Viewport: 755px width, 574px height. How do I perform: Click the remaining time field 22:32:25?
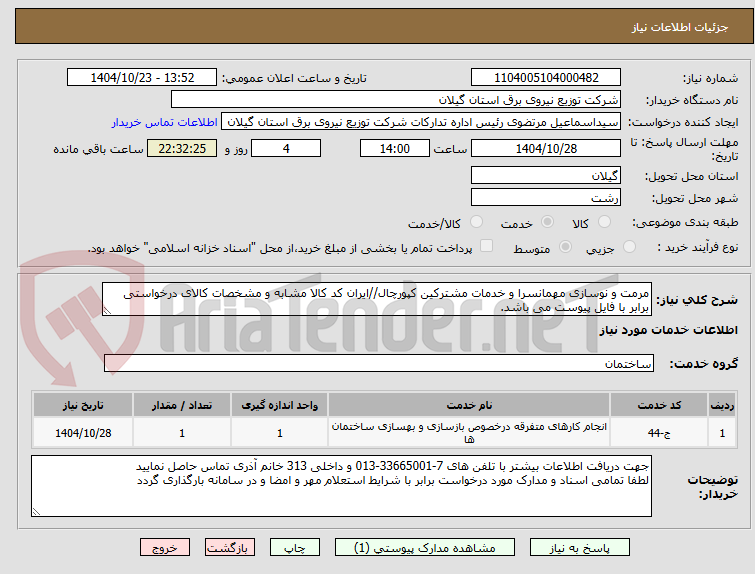click(x=182, y=148)
